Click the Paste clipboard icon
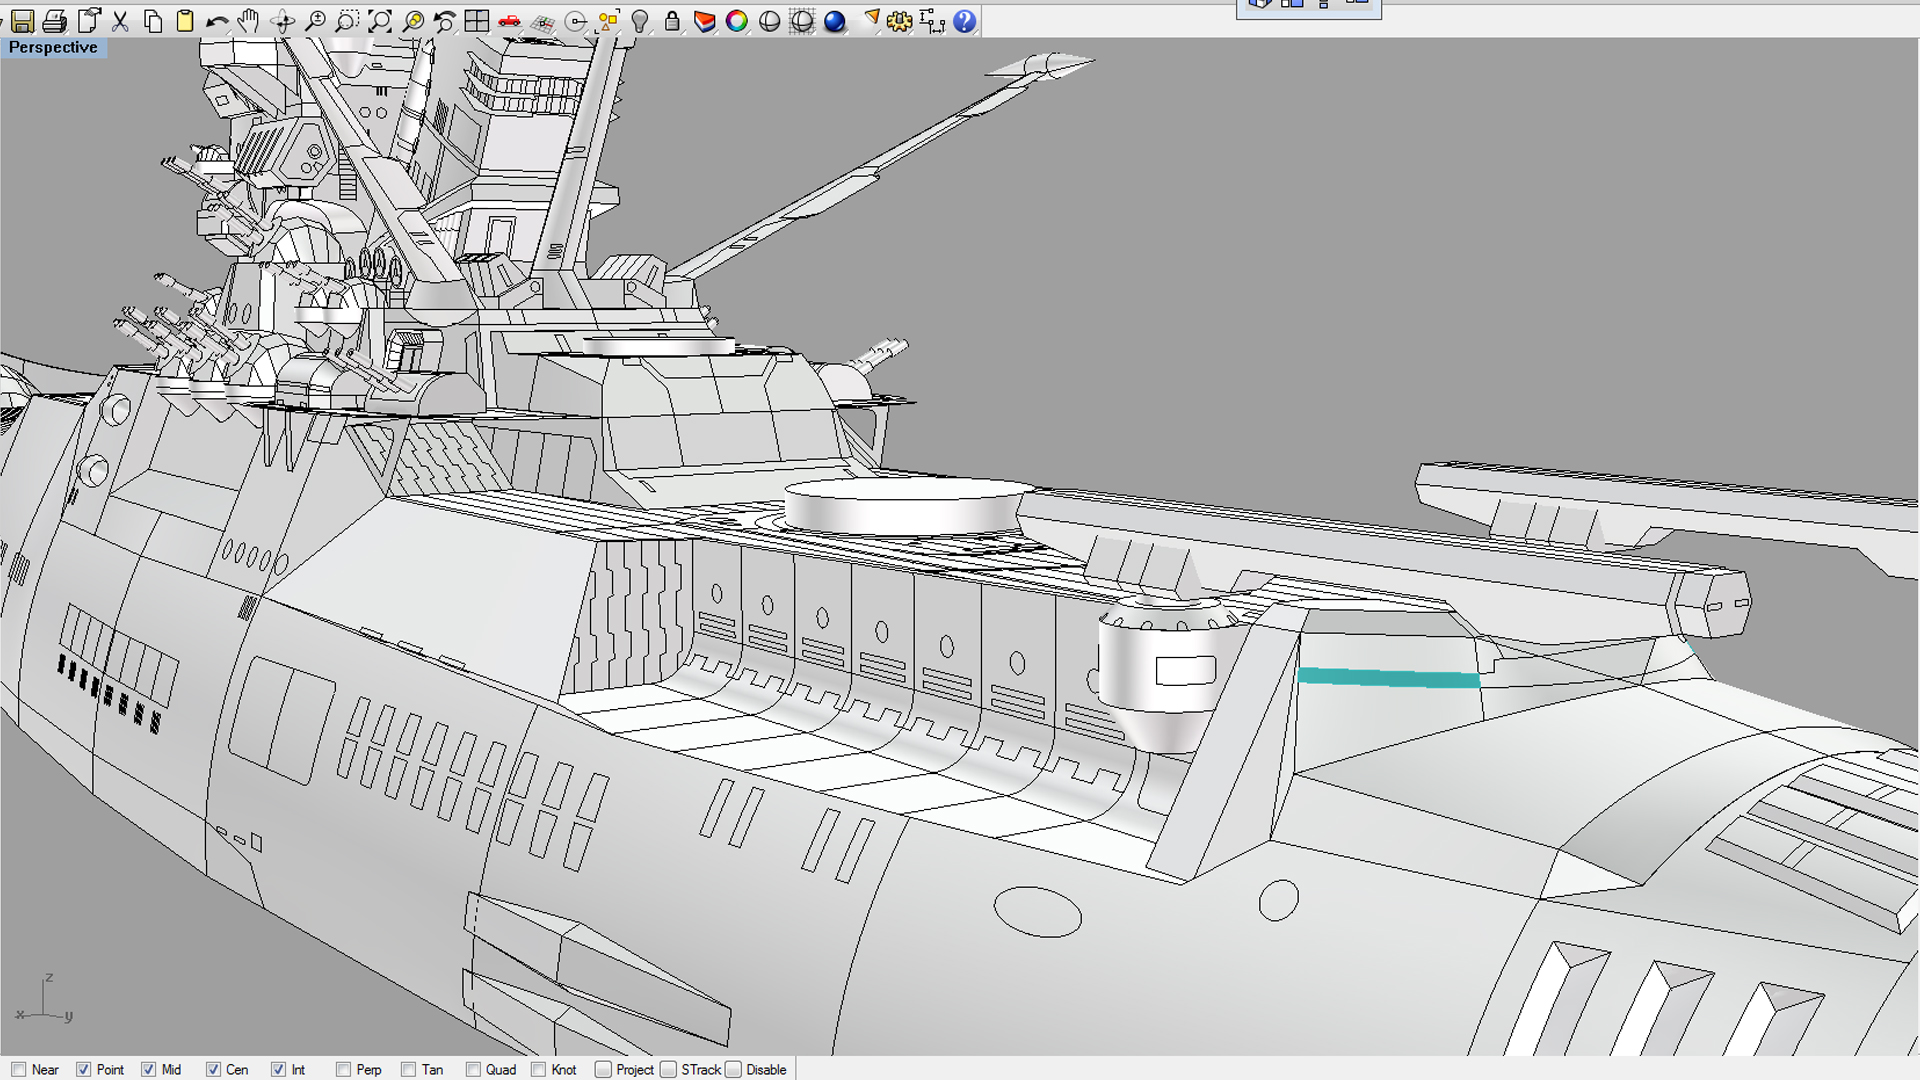 (185, 21)
